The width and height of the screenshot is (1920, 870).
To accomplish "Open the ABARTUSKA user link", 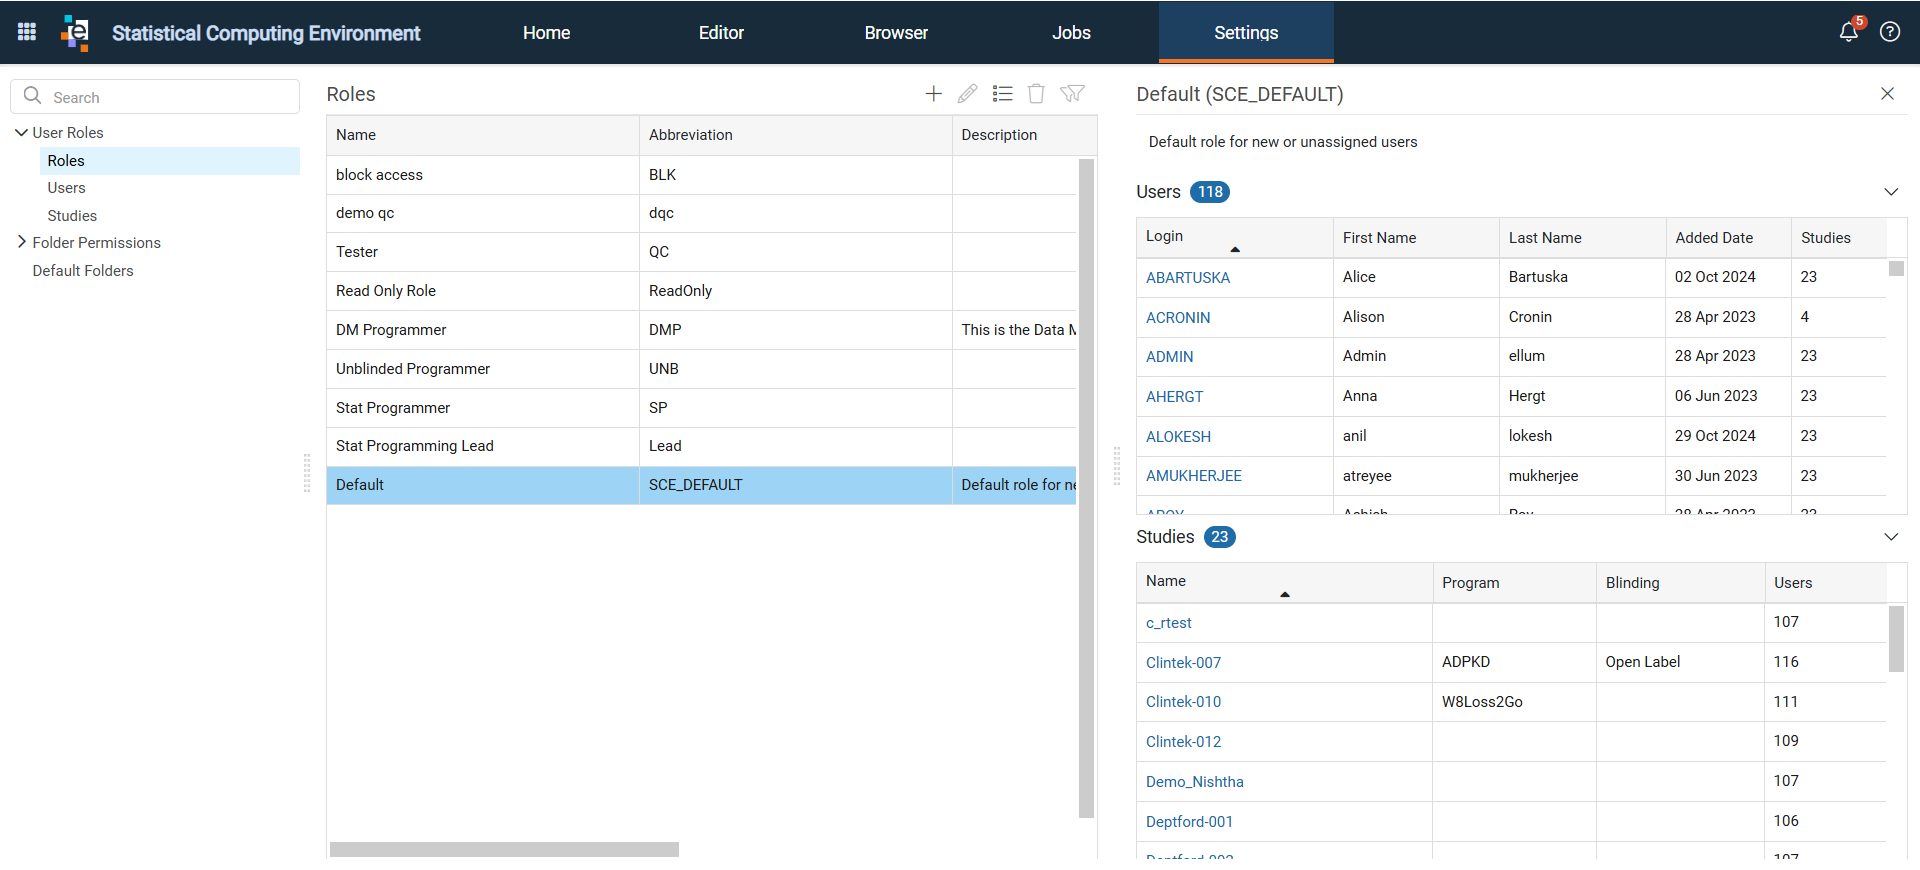I will 1188,277.
